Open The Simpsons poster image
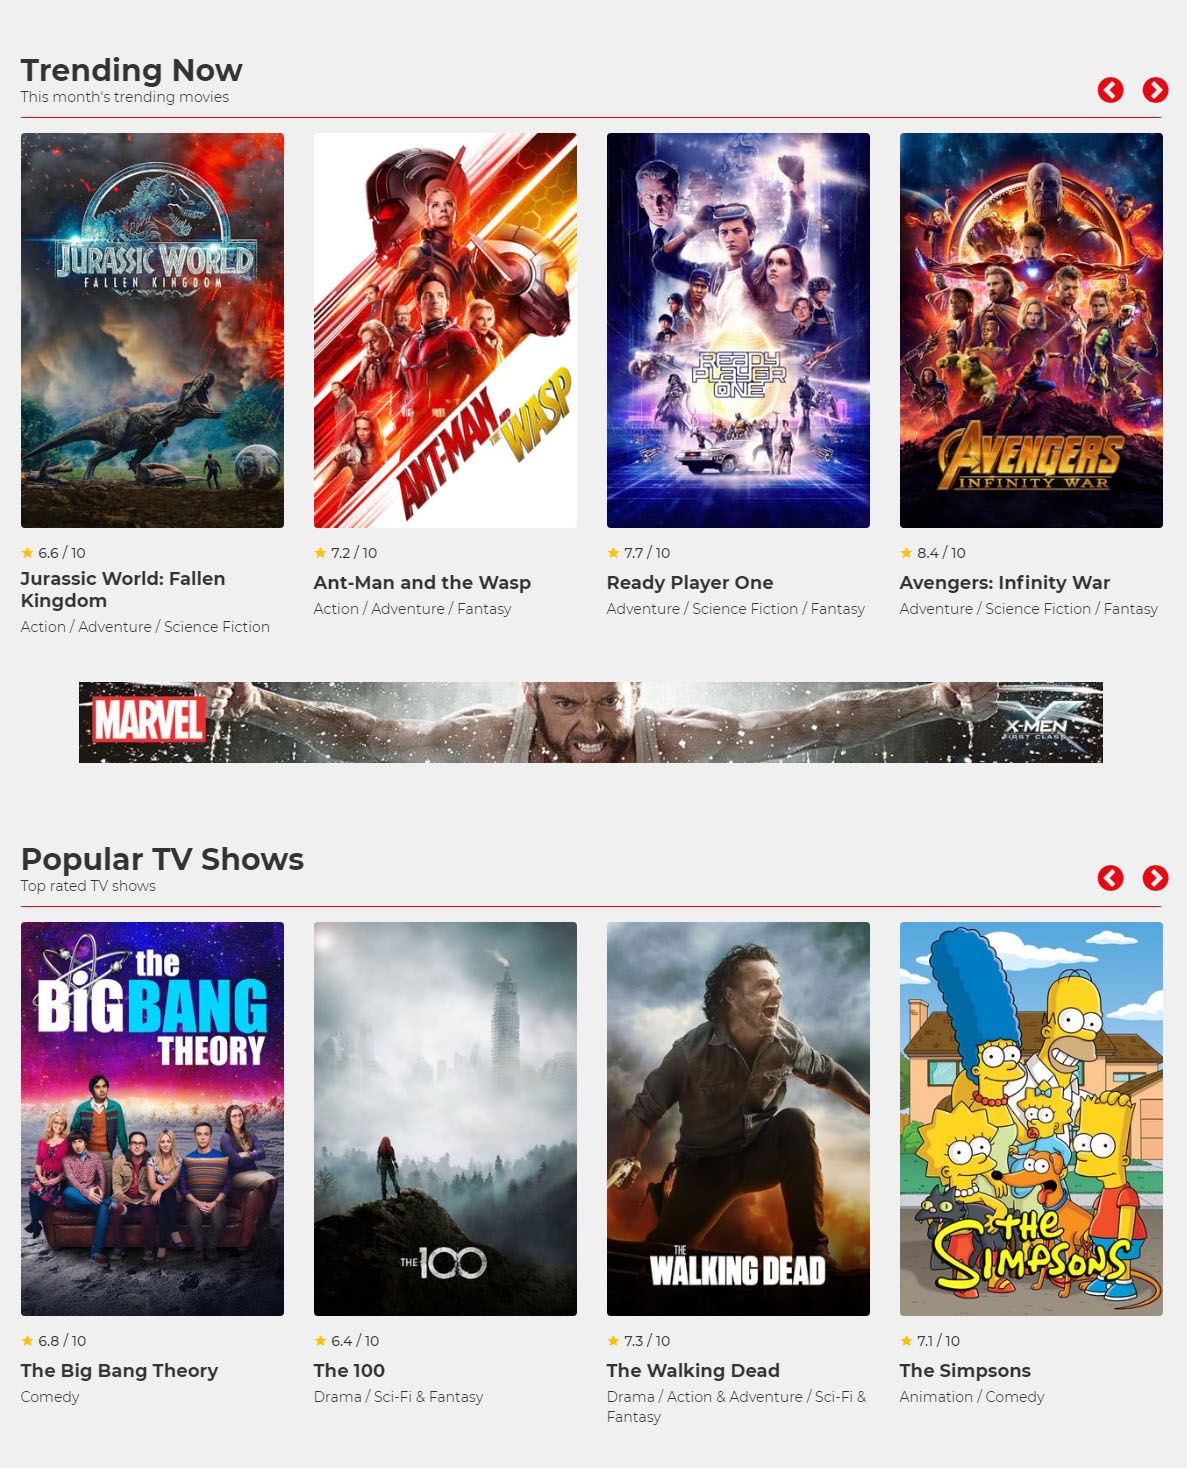1187x1468 pixels. click(x=1031, y=1119)
